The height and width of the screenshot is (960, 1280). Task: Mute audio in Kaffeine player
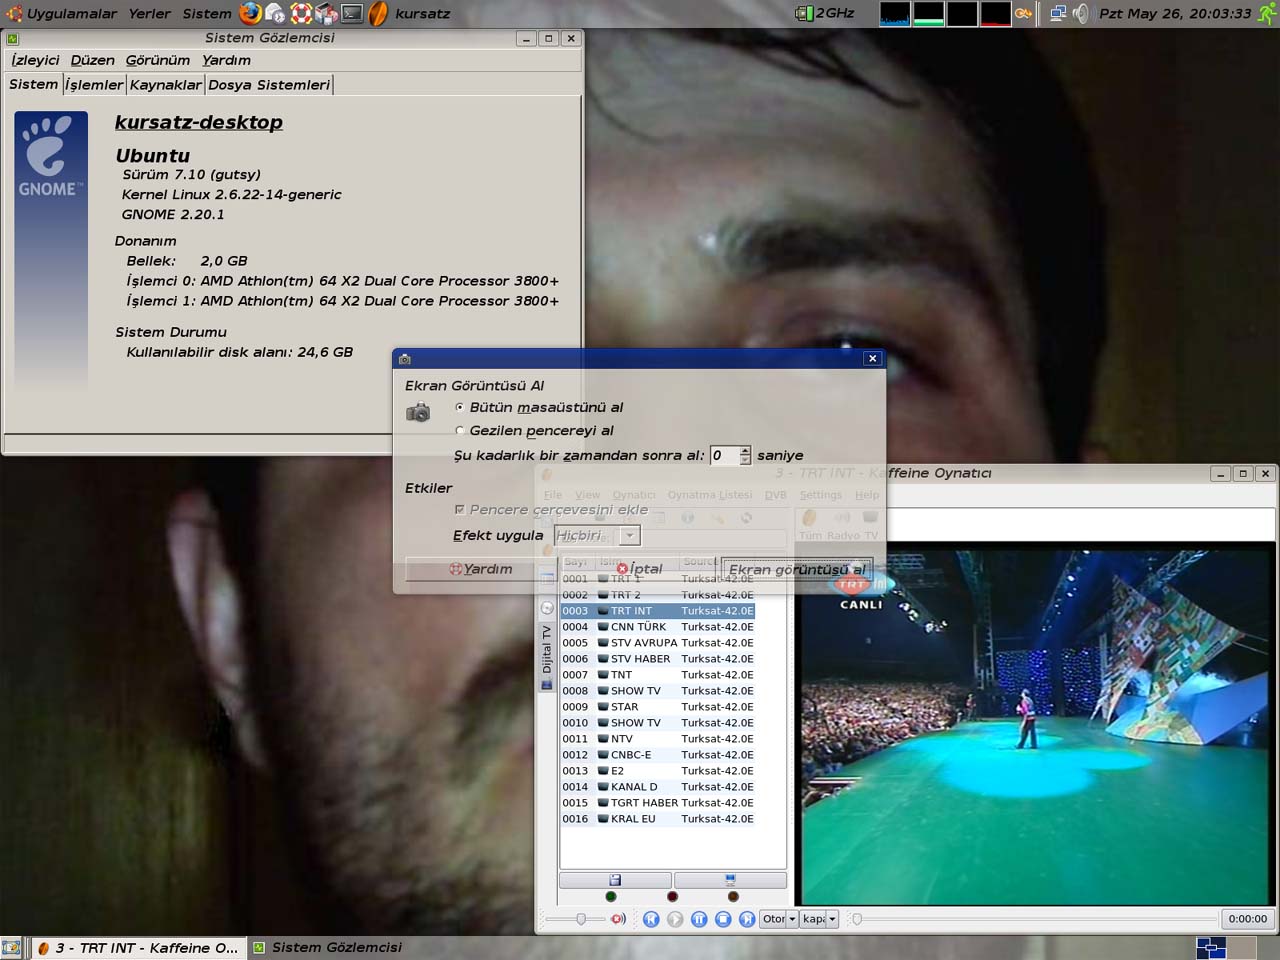[x=618, y=919]
